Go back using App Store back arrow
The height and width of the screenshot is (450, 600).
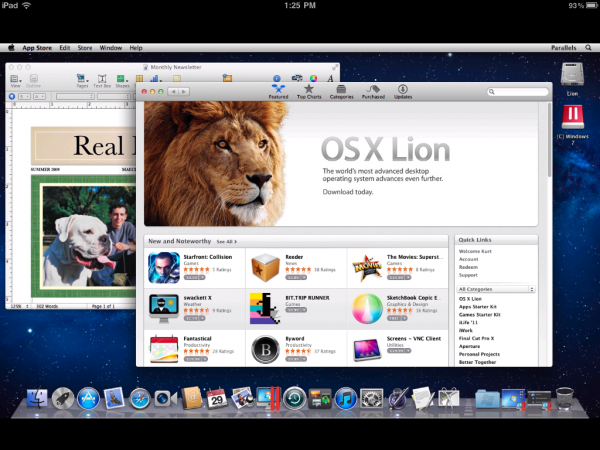pos(174,92)
